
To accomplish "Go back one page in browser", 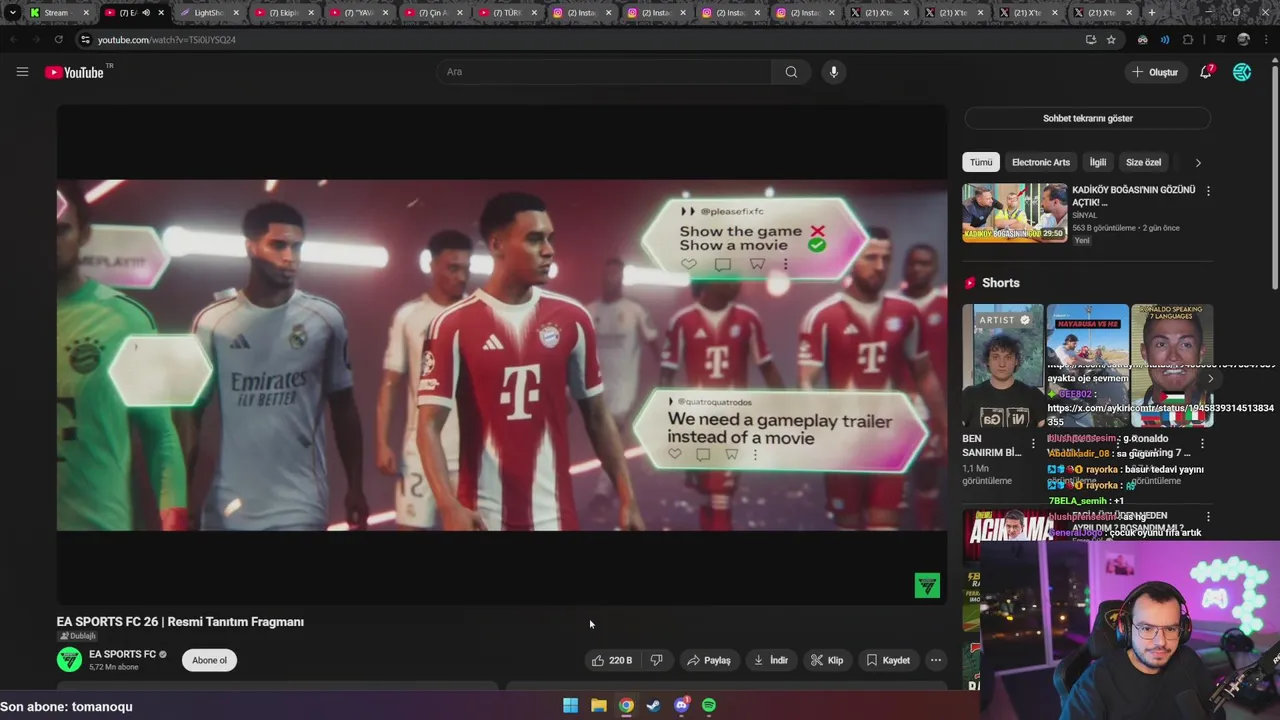I will tap(13, 40).
